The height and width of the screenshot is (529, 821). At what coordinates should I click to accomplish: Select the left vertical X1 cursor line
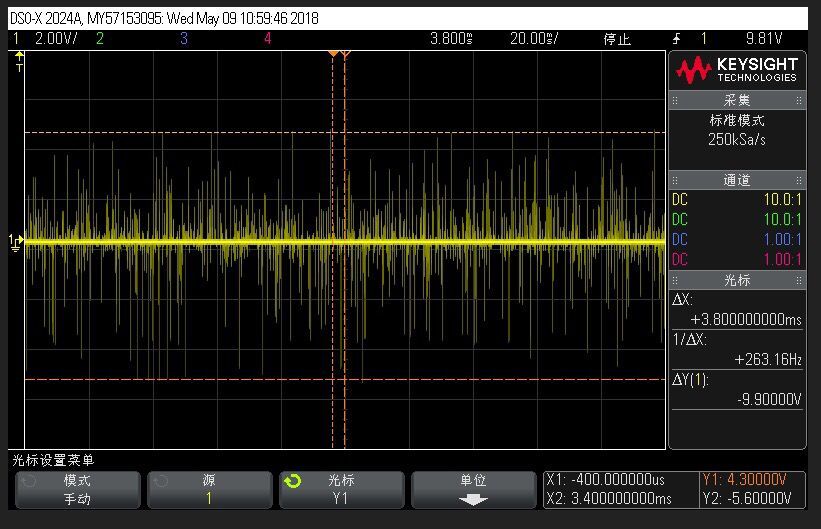coord(332,251)
